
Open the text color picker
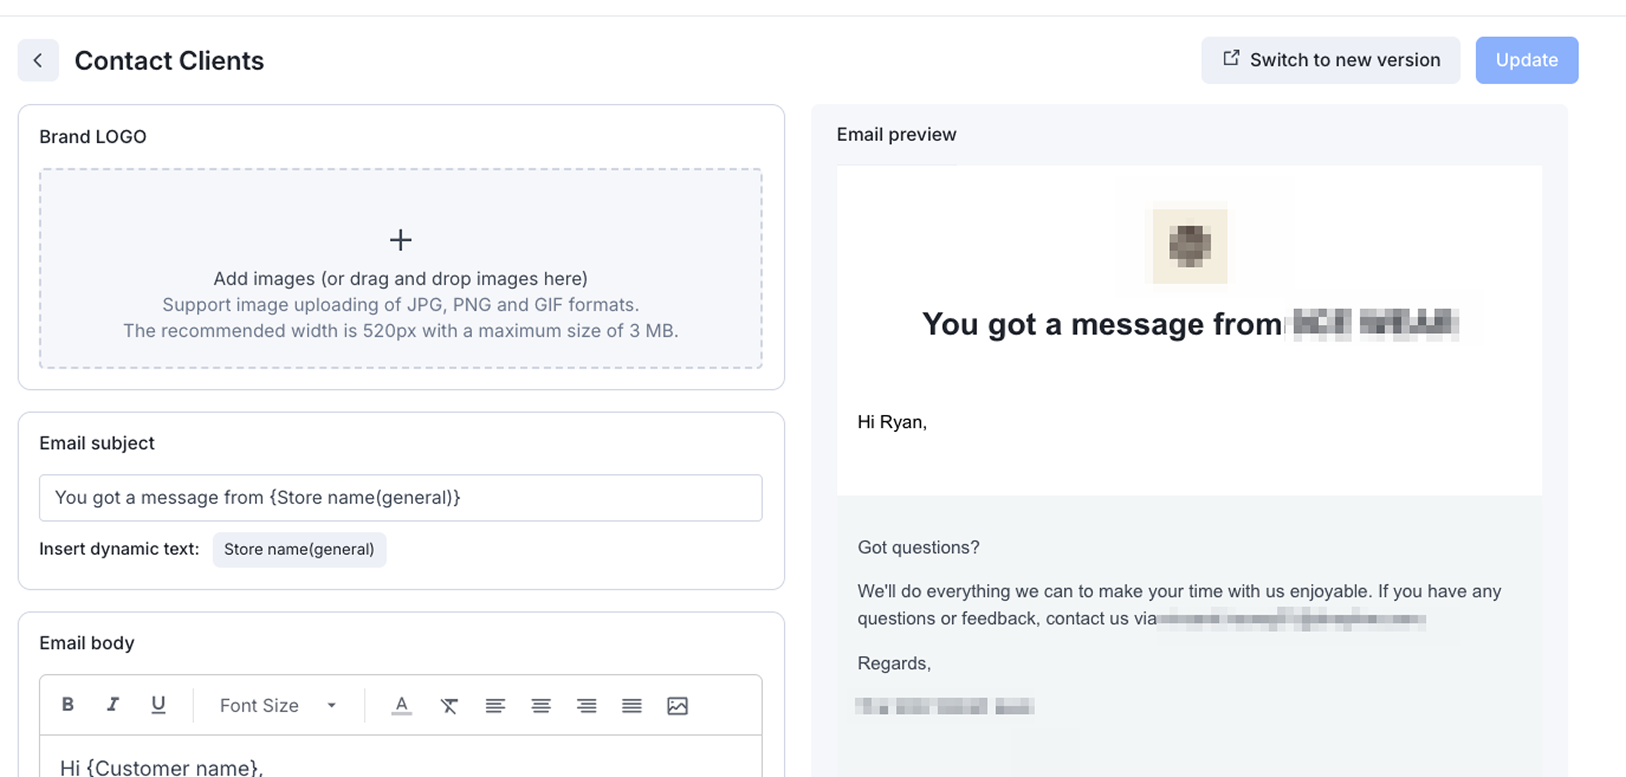pyautogui.click(x=402, y=706)
